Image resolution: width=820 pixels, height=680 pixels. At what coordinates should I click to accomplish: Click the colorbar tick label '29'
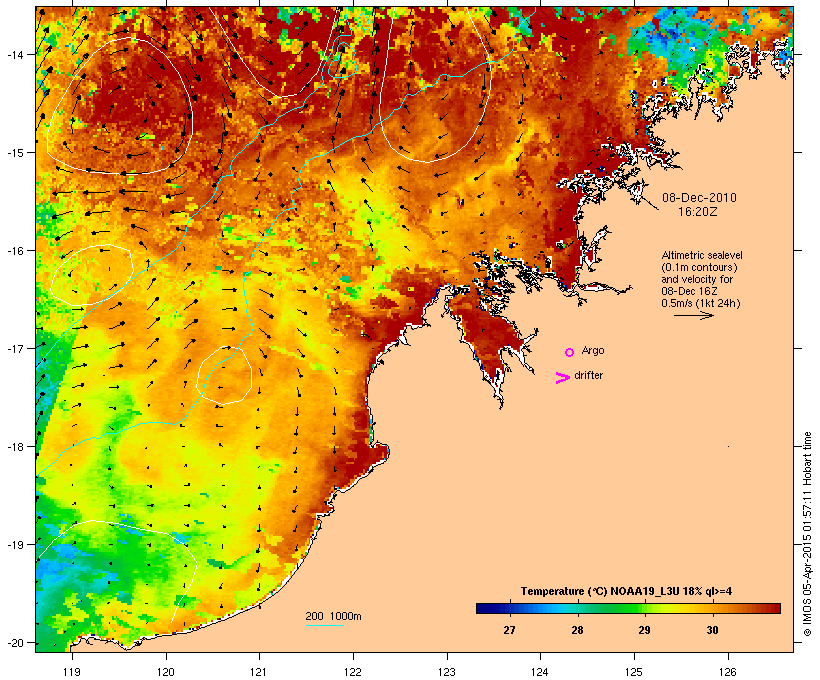(x=644, y=630)
